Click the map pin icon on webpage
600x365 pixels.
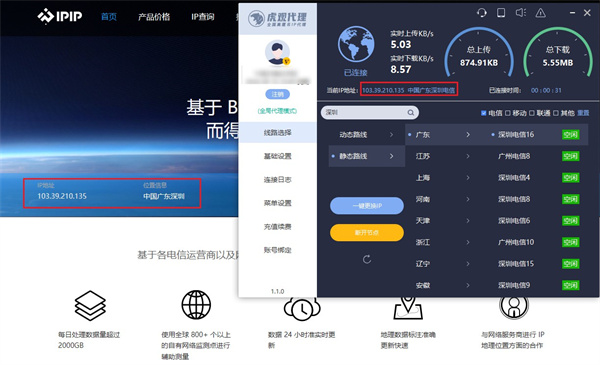click(408, 308)
